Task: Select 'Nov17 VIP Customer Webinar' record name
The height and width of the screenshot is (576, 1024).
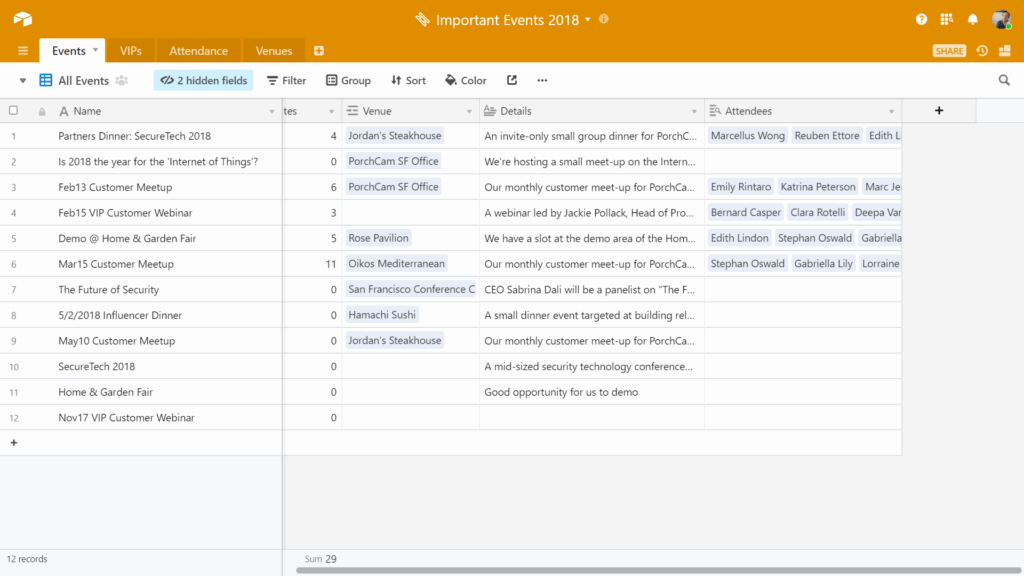Action: 126,417
